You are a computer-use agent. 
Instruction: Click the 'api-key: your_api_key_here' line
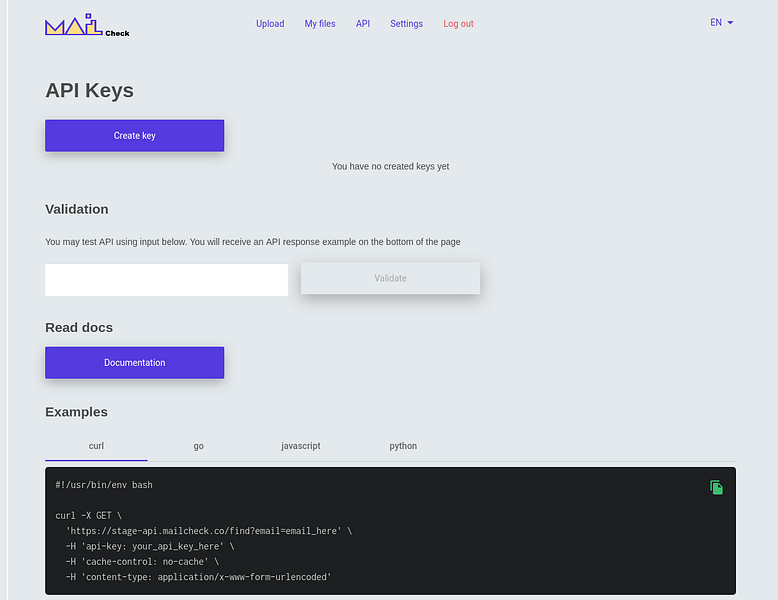[150, 546]
